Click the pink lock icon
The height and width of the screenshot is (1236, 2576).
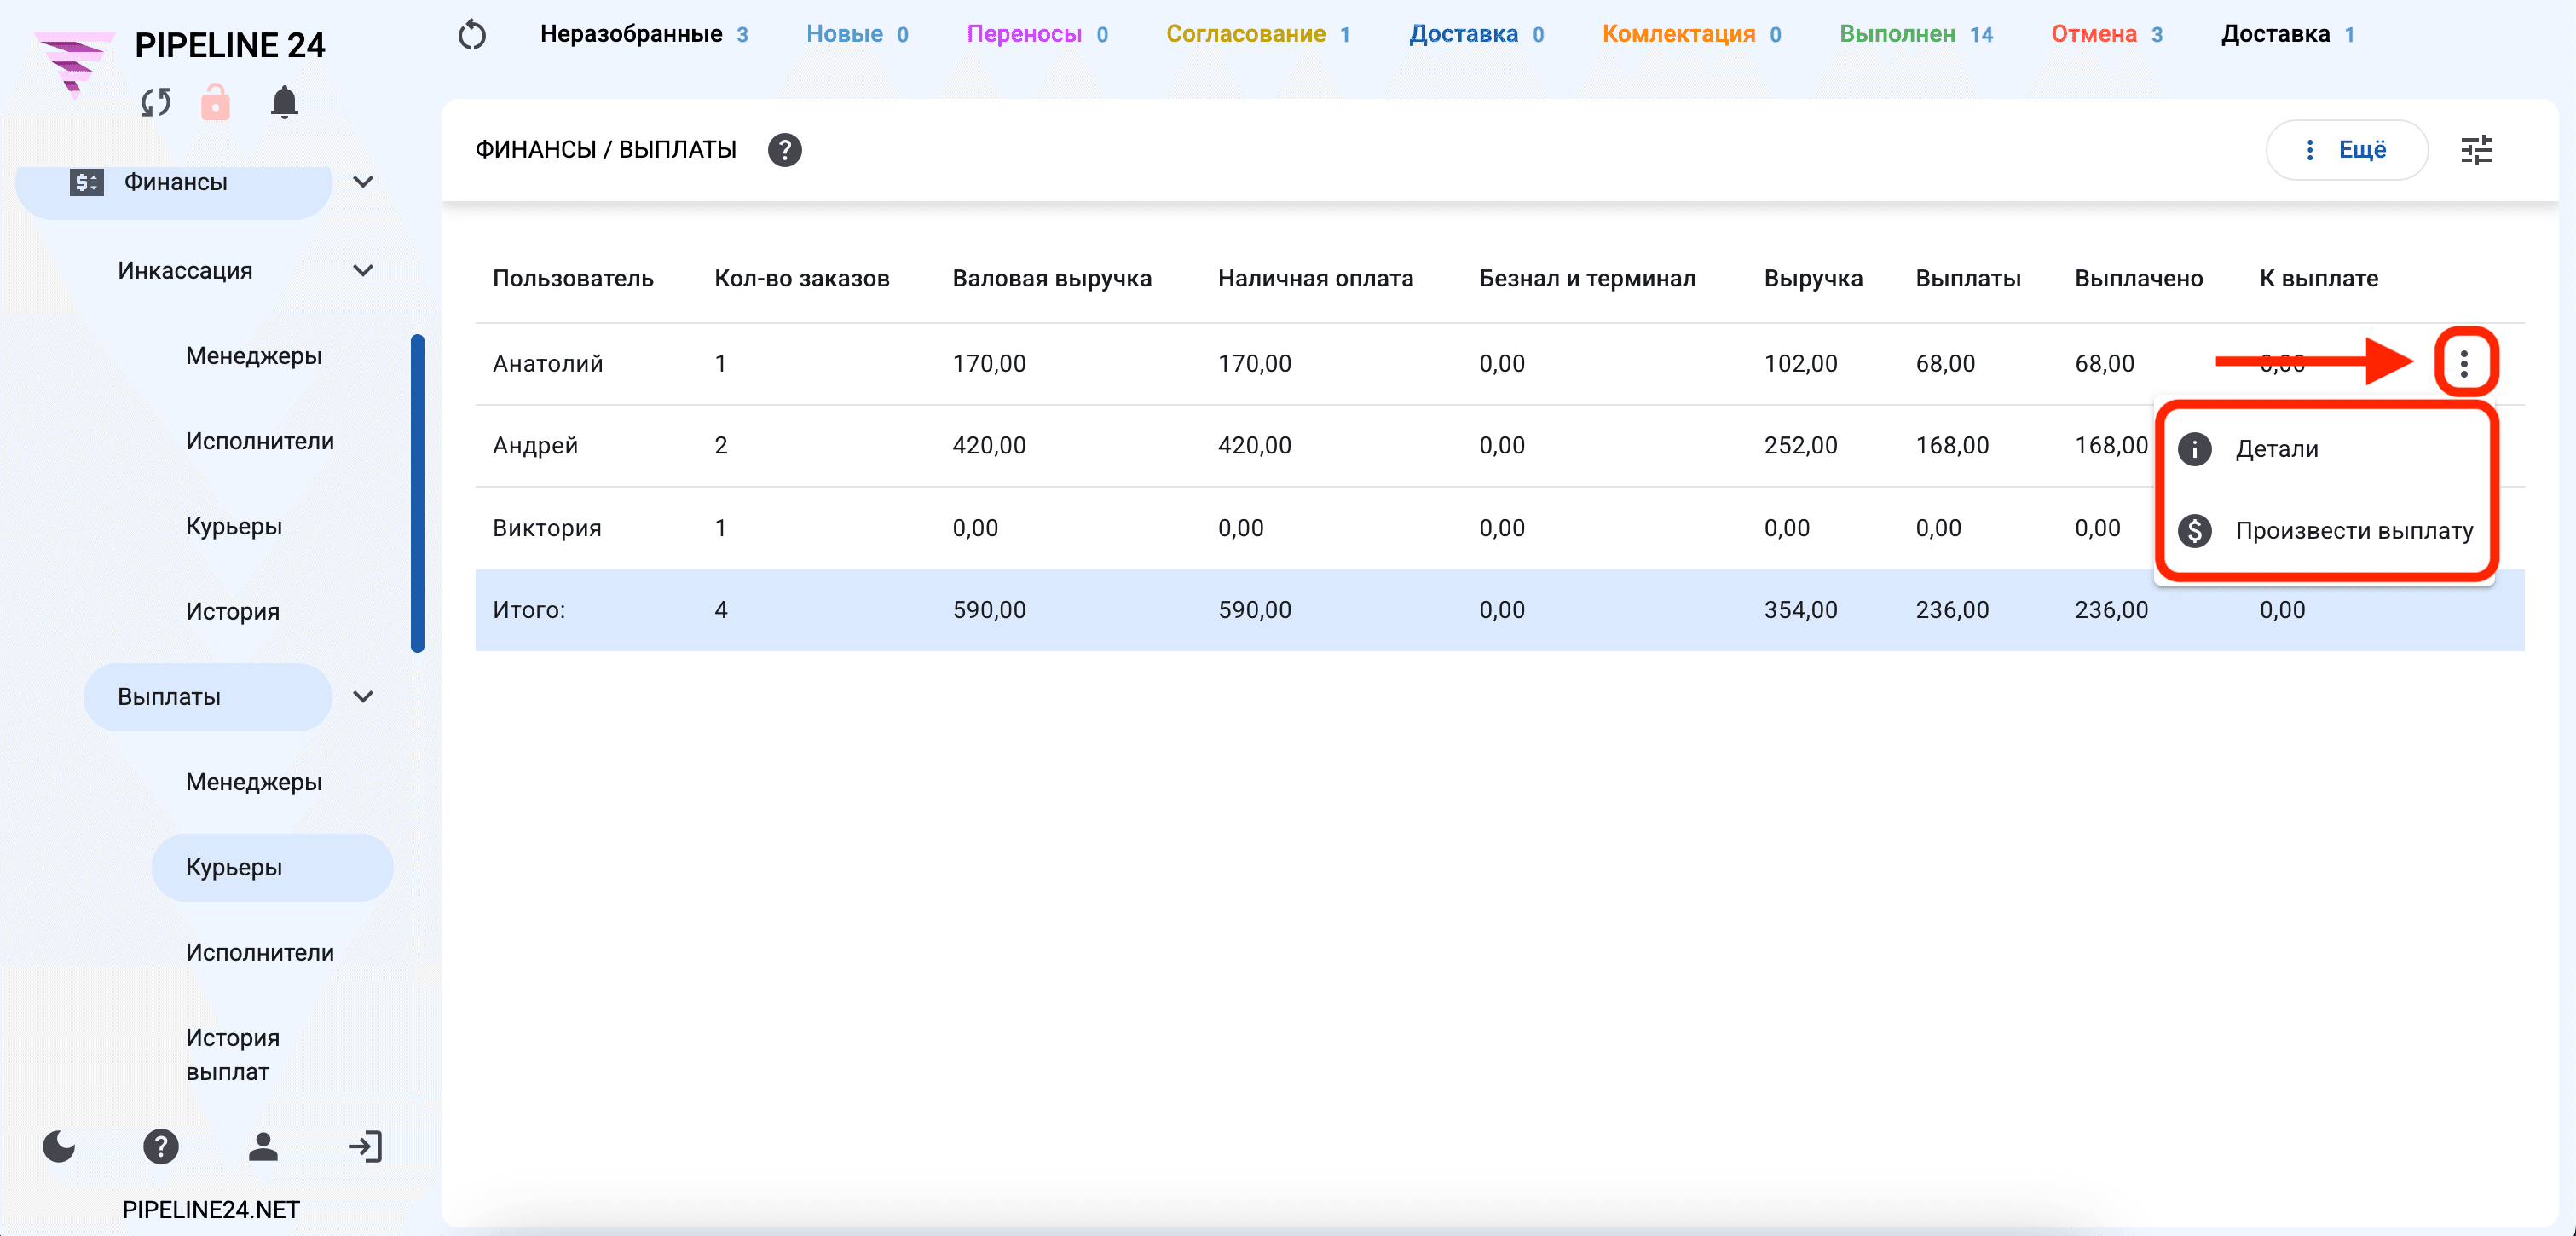click(x=215, y=102)
